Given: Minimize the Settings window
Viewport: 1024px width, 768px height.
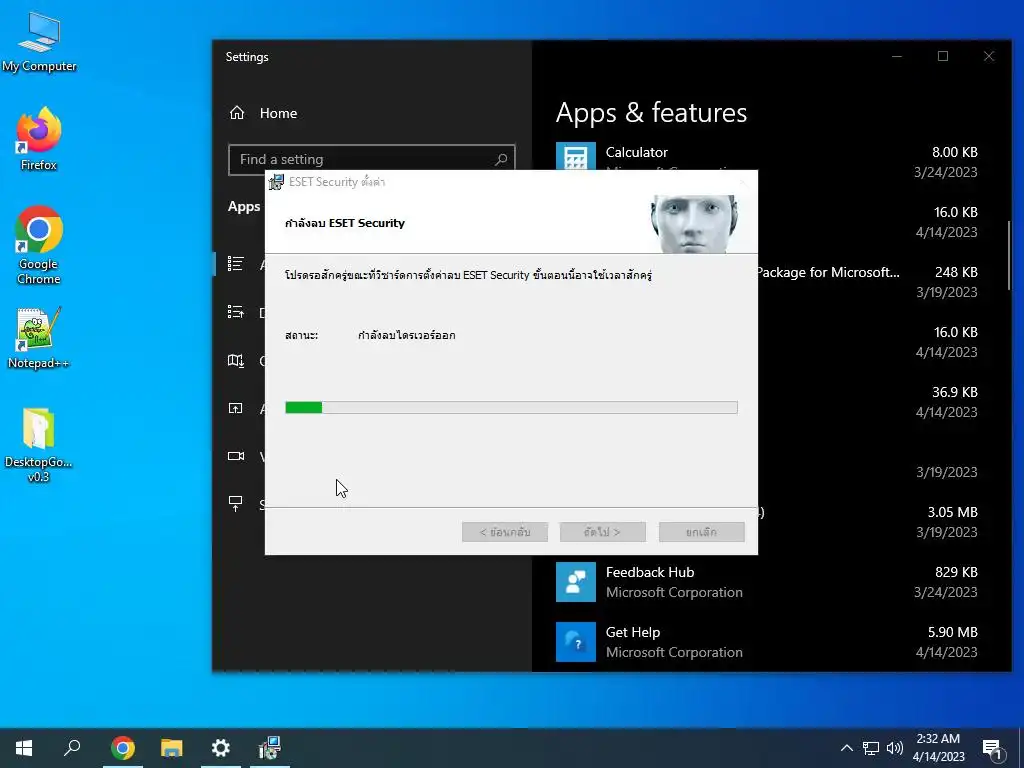Looking at the screenshot, I should [897, 56].
